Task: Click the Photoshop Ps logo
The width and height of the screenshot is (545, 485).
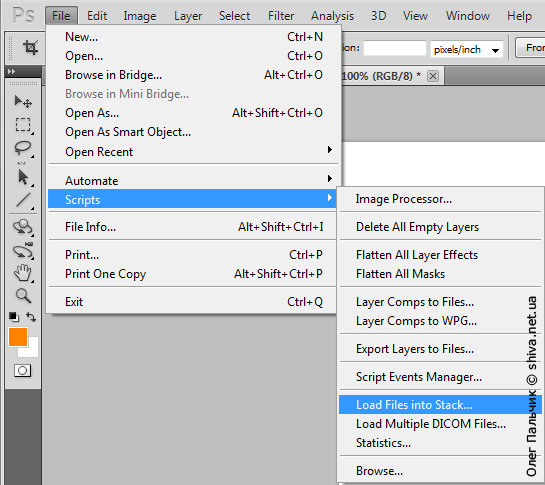Action: tap(24, 16)
